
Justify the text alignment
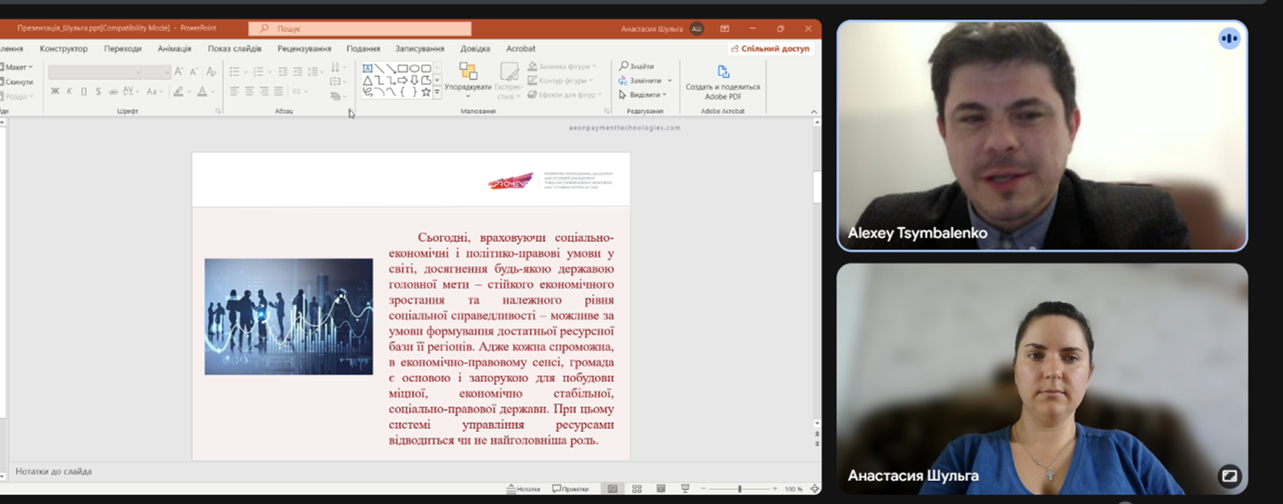(x=279, y=91)
